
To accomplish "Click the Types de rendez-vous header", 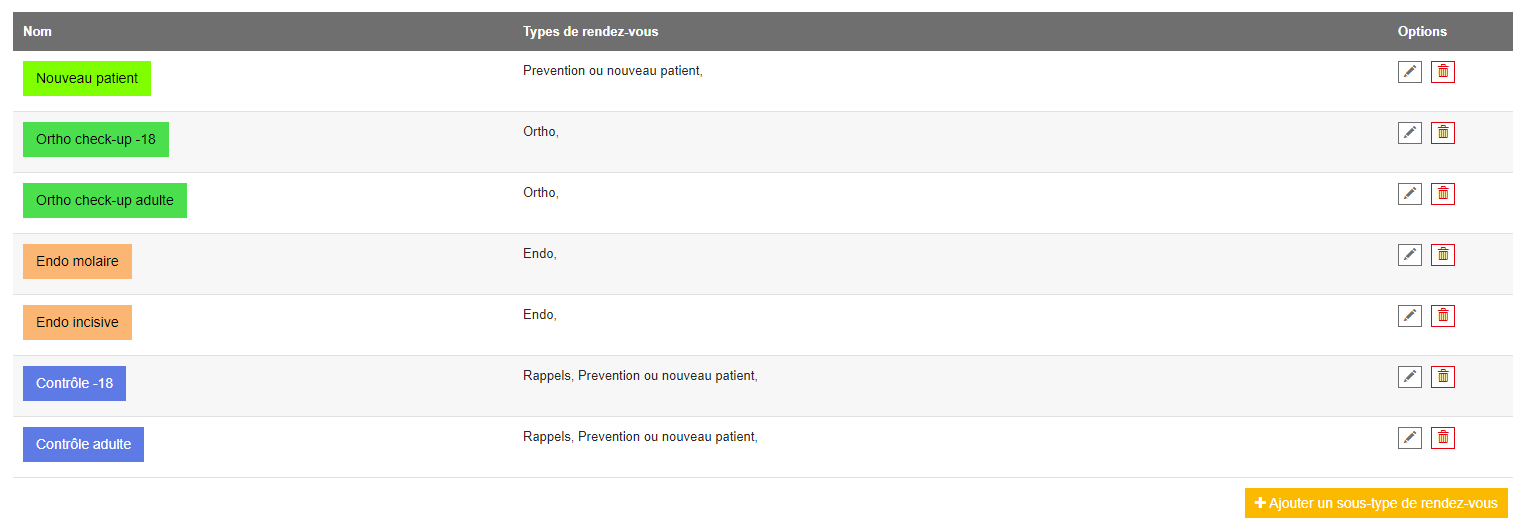I will pyautogui.click(x=590, y=32).
